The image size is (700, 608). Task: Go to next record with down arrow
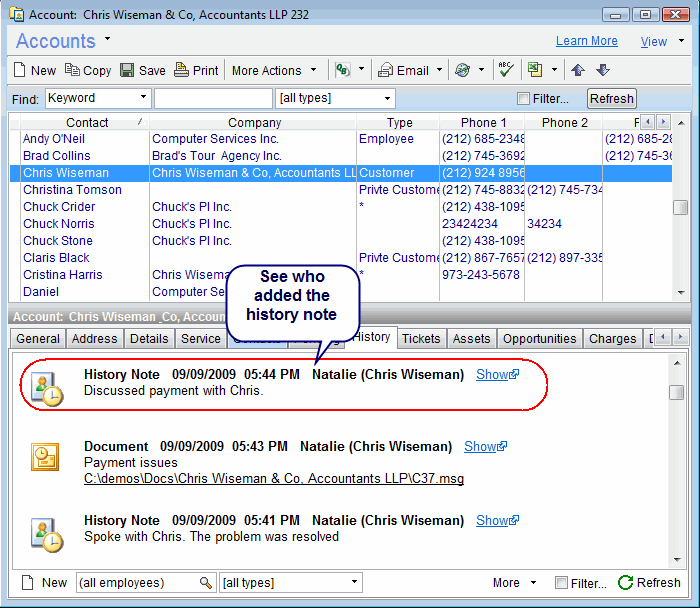click(x=603, y=71)
